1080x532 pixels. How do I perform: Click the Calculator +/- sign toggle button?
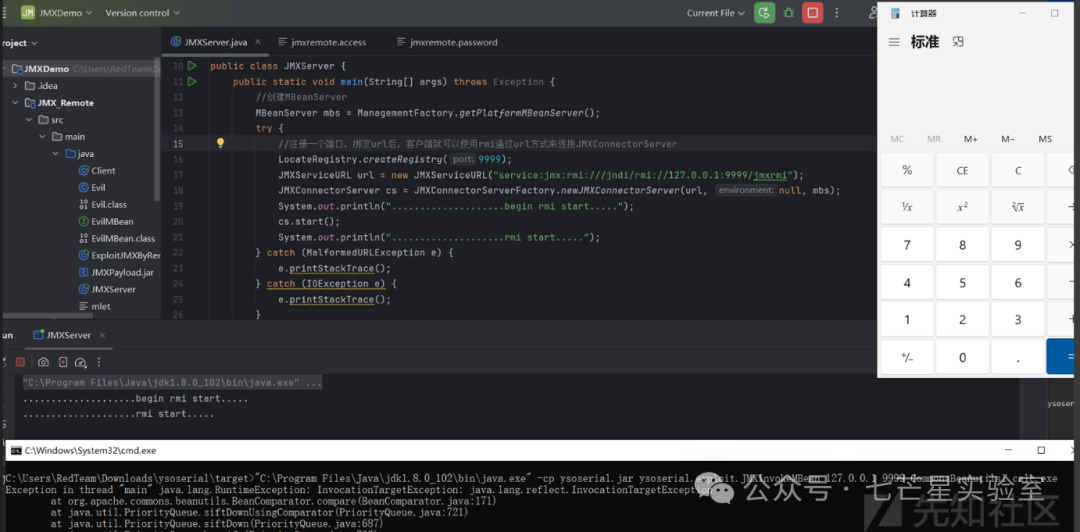pyautogui.click(x=907, y=357)
